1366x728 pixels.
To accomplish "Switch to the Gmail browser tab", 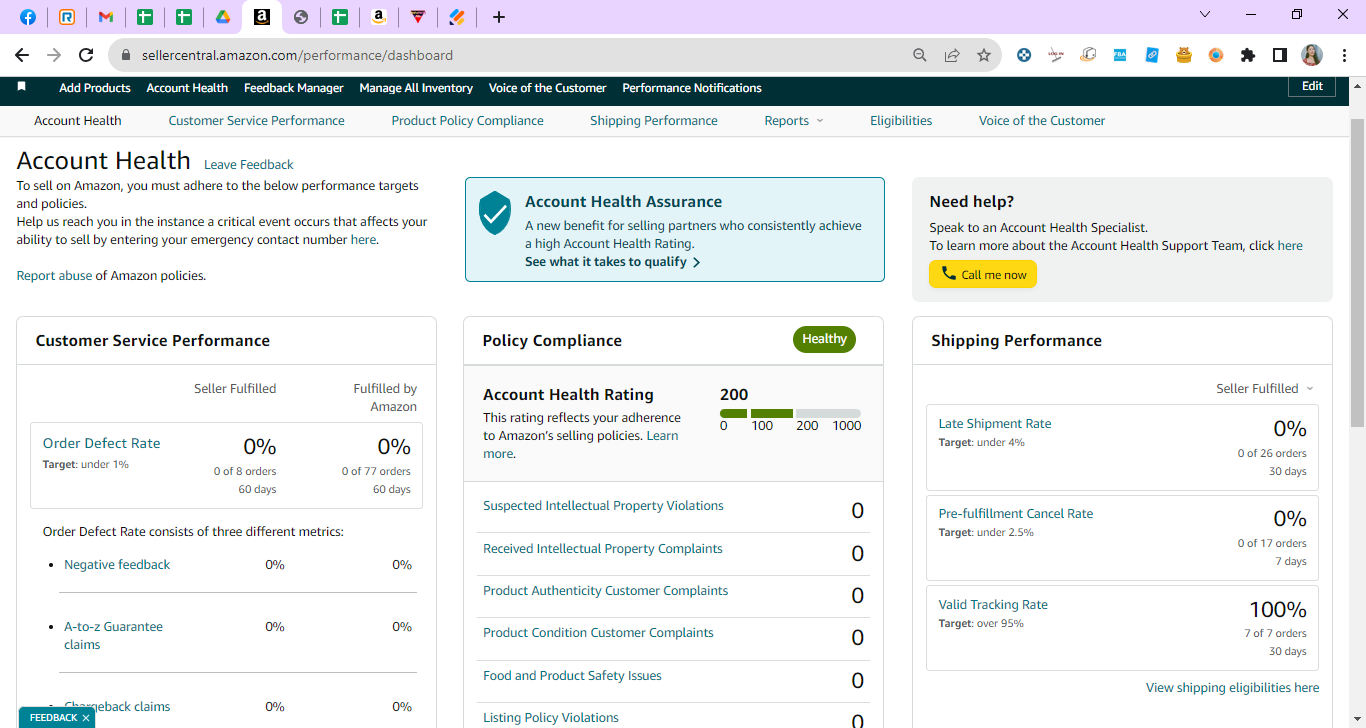I will (x=106, y=17).
